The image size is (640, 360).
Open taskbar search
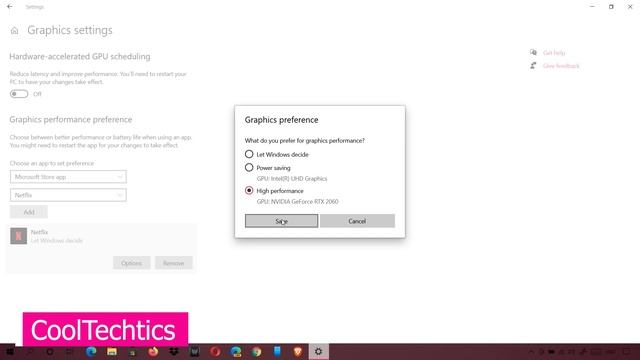pos(29,351)
